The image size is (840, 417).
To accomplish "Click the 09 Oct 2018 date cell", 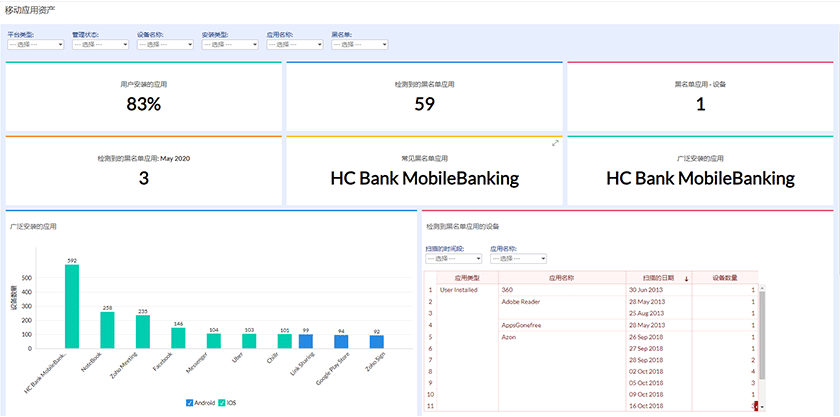I will click(x=659, y=395).
